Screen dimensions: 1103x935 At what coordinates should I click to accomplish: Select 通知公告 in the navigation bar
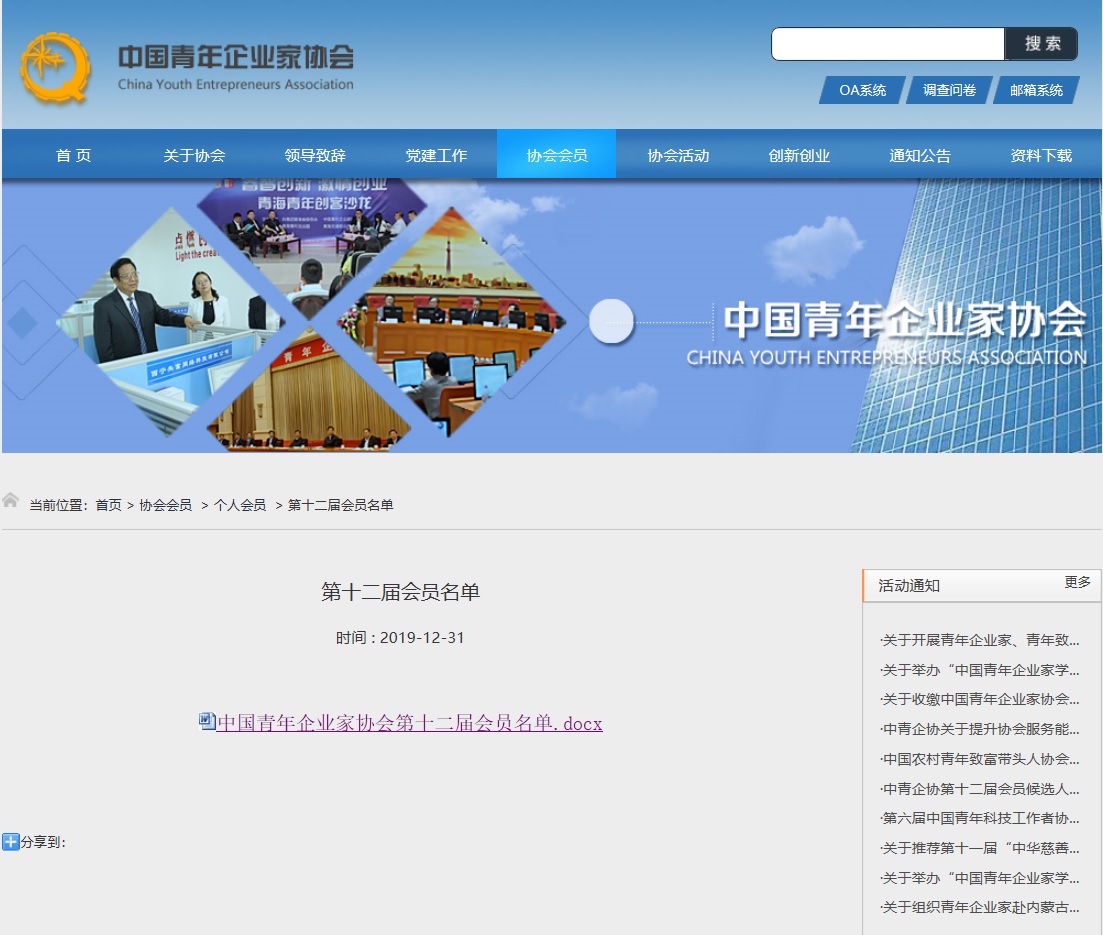(x=920, y=155)
